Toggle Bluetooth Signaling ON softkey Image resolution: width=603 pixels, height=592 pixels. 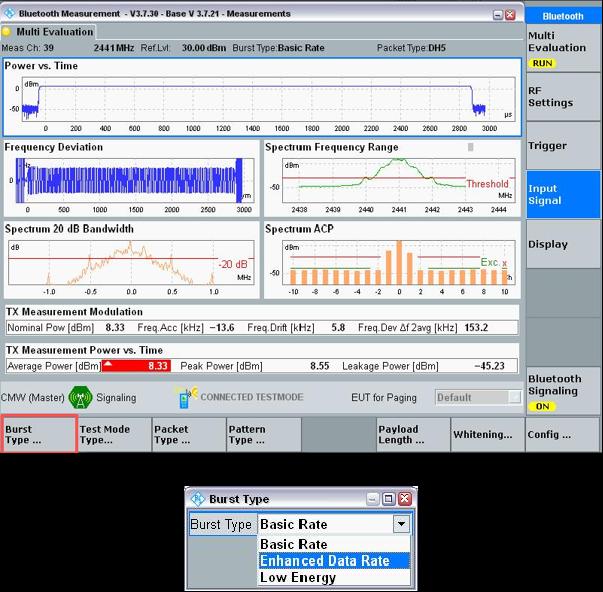click(x=563, y=391)
